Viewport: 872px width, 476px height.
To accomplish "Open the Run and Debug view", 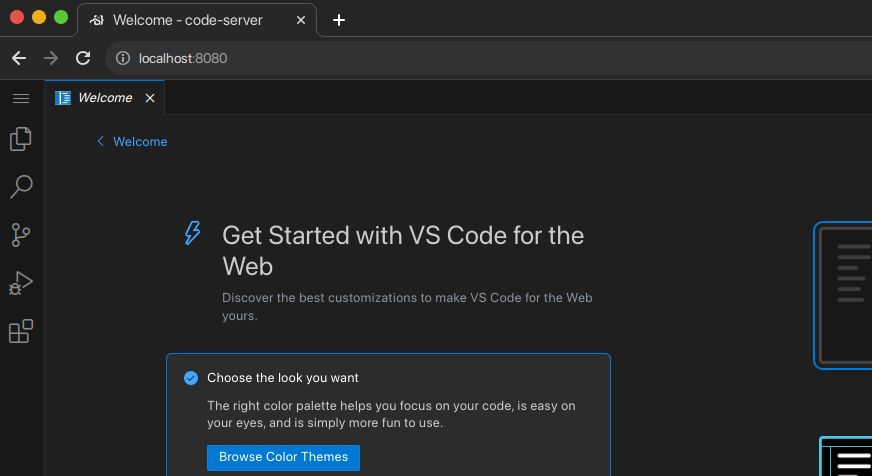I will pos(21,283).
